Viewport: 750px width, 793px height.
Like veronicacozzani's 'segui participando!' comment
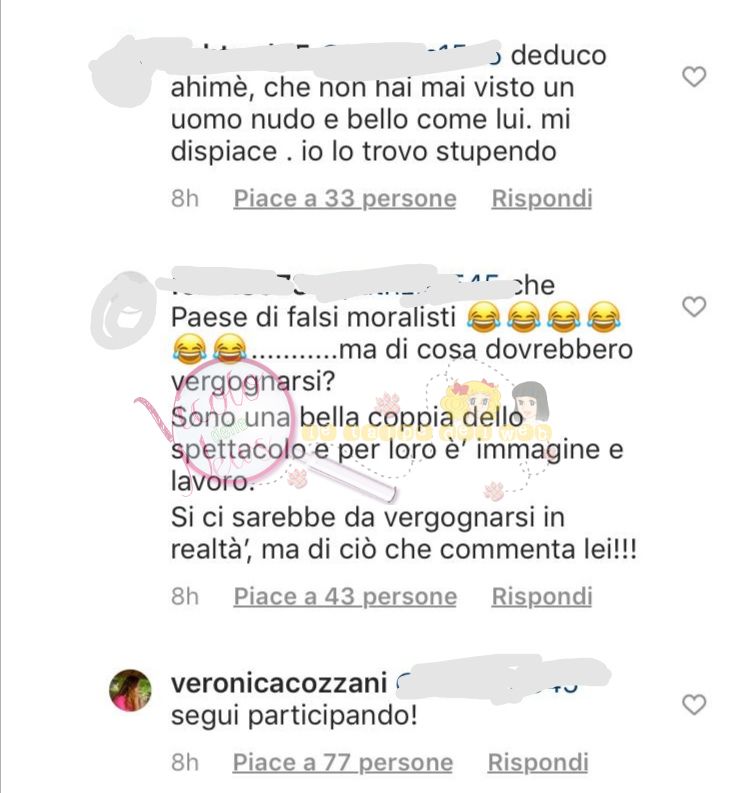point(694,704)
